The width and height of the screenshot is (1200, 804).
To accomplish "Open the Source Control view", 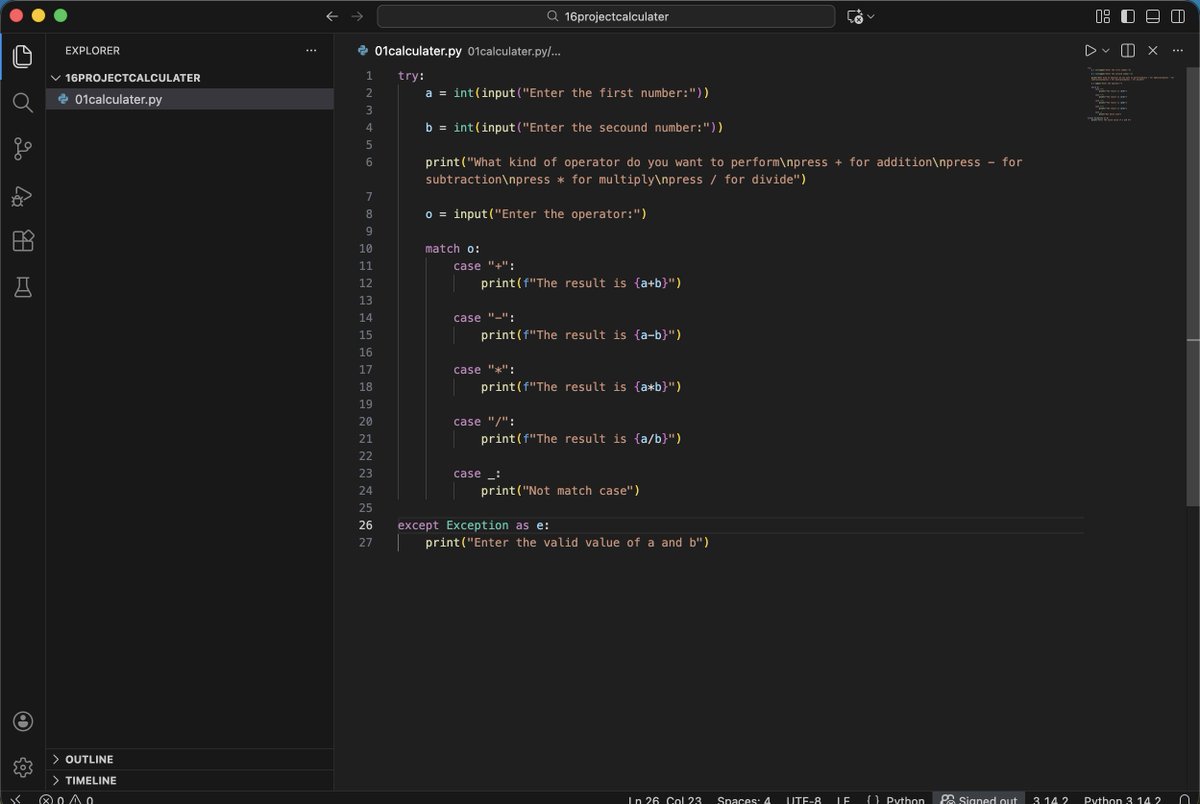I will pos(22,149).
